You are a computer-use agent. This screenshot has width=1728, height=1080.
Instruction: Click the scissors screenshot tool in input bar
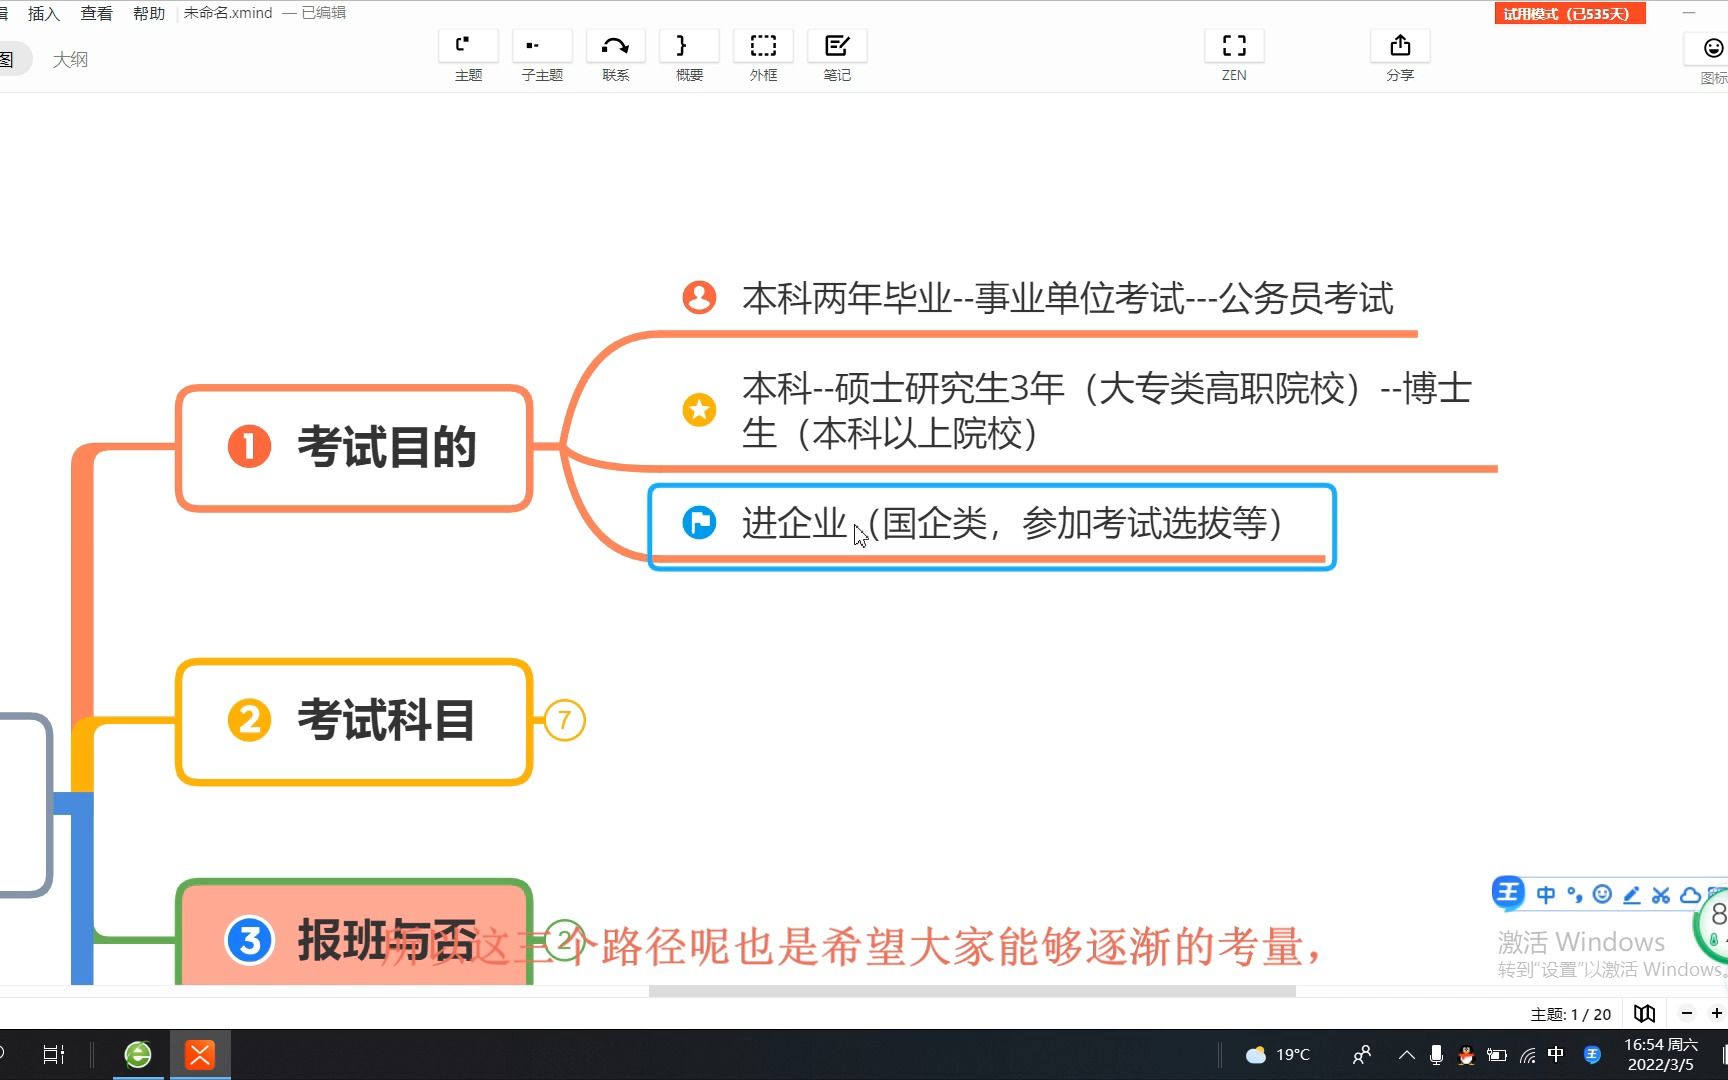(1660, 895)
